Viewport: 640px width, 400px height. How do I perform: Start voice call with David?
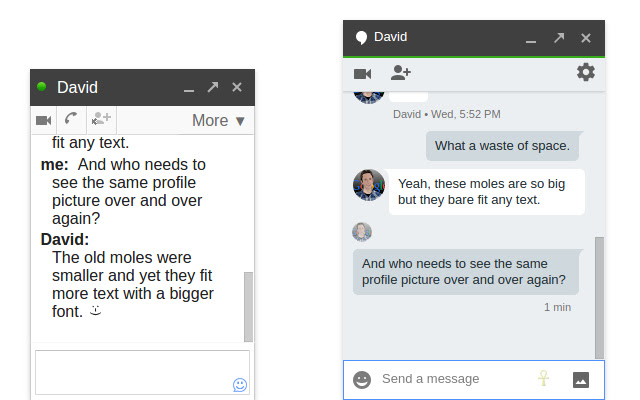(x=72, y=121)
